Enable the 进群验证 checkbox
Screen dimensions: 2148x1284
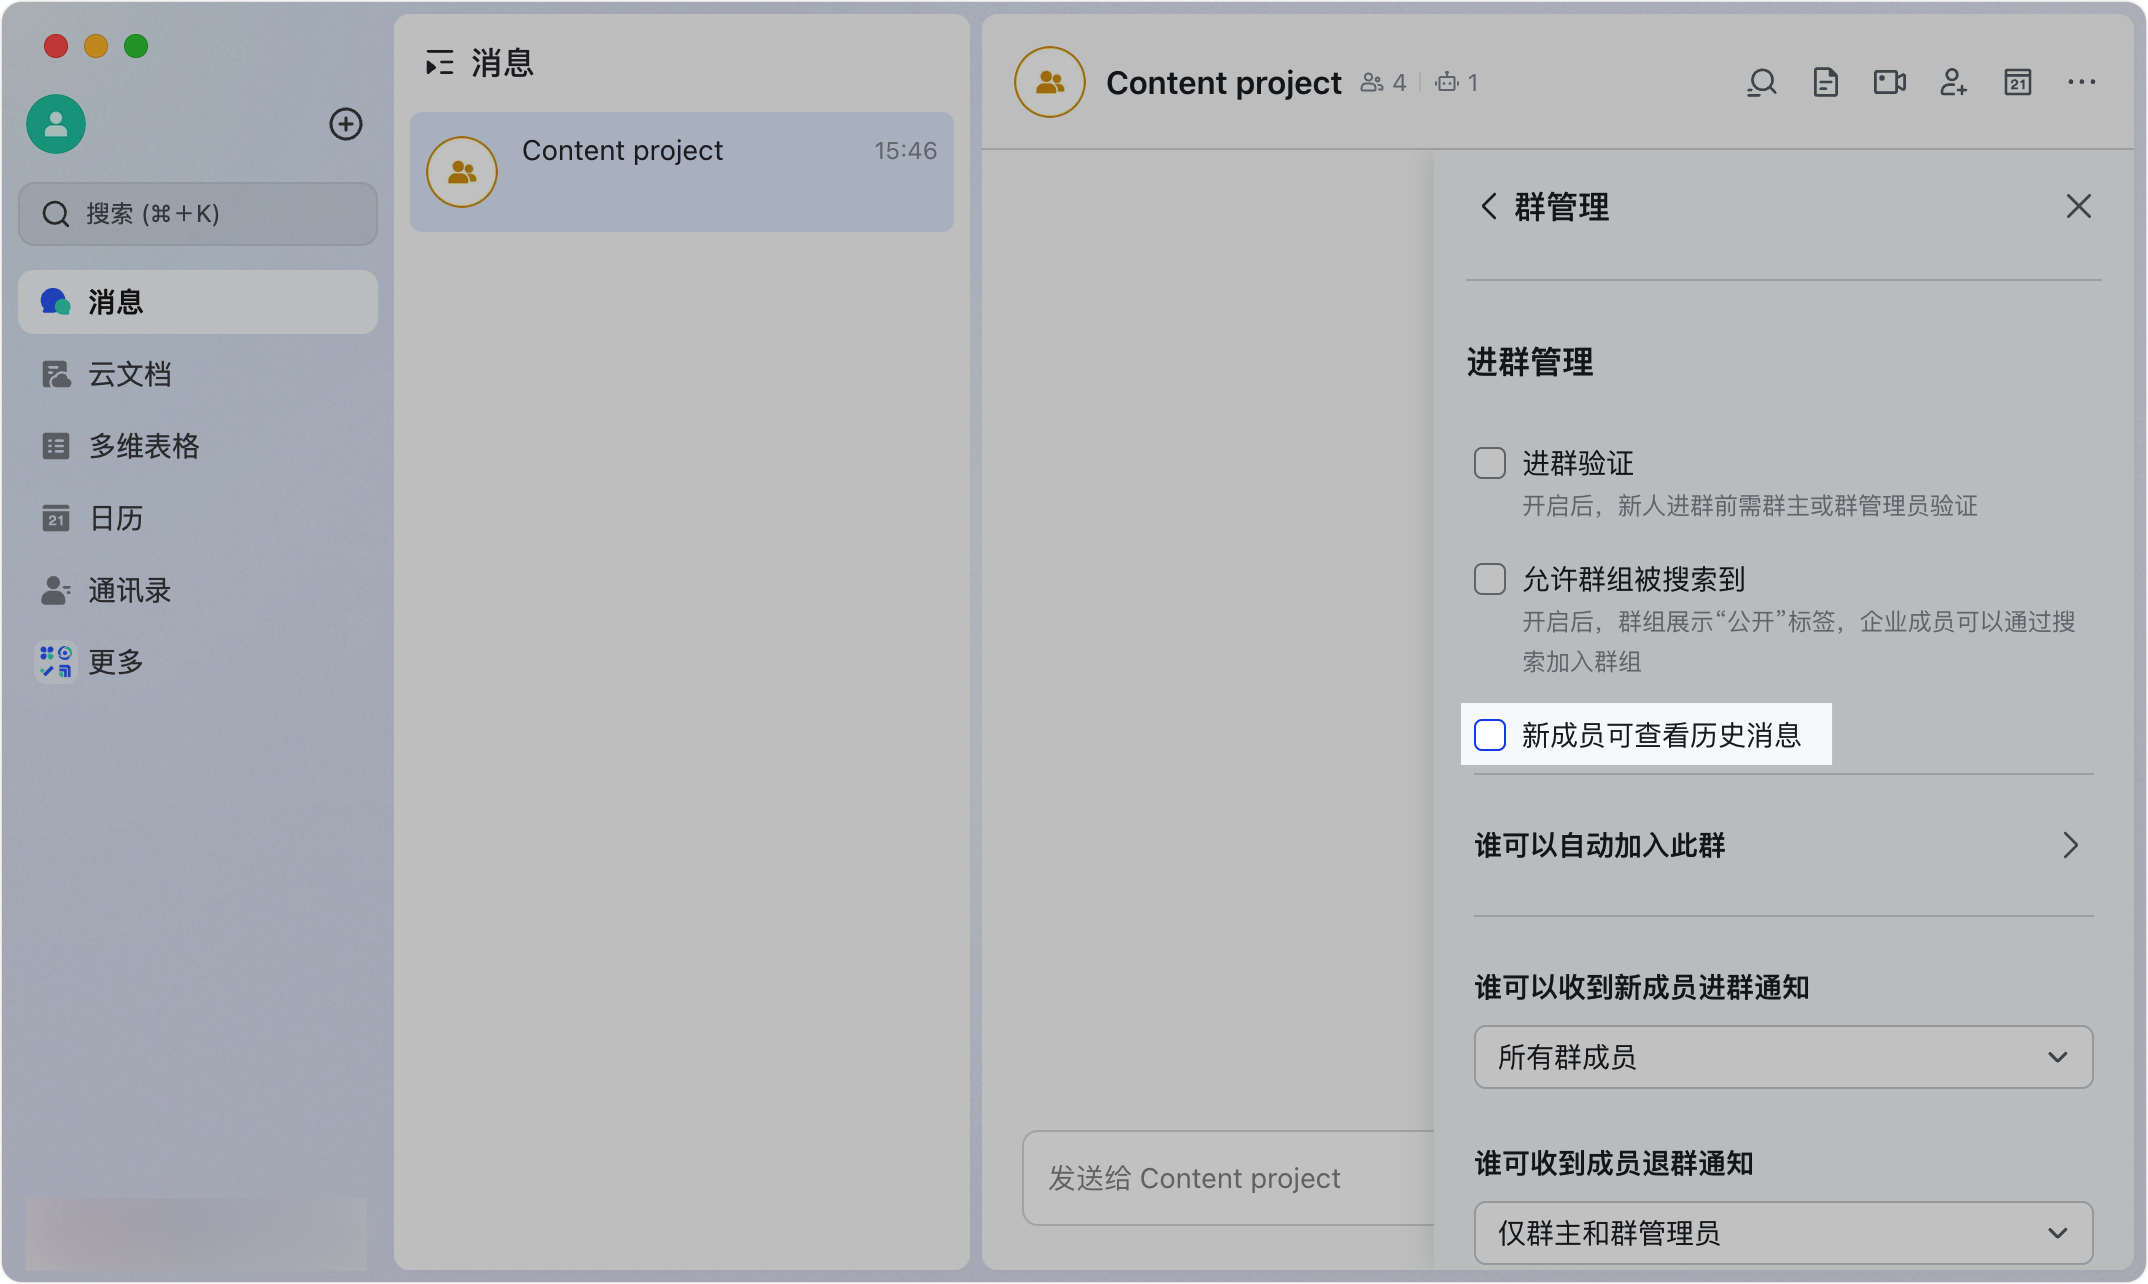tap(1490, 463)
